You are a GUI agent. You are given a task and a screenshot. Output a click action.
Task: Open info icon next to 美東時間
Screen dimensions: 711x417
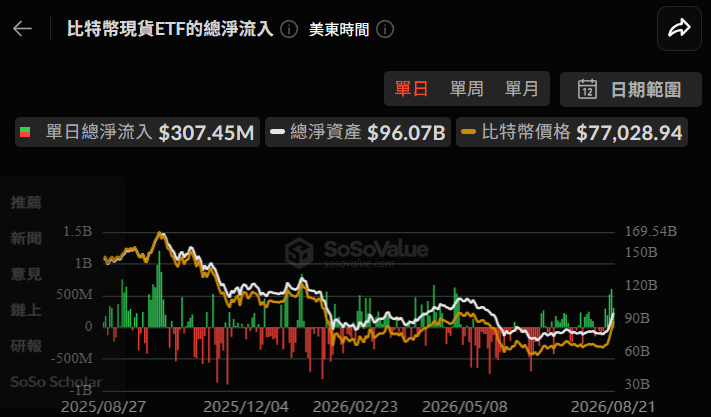point(385,29)
